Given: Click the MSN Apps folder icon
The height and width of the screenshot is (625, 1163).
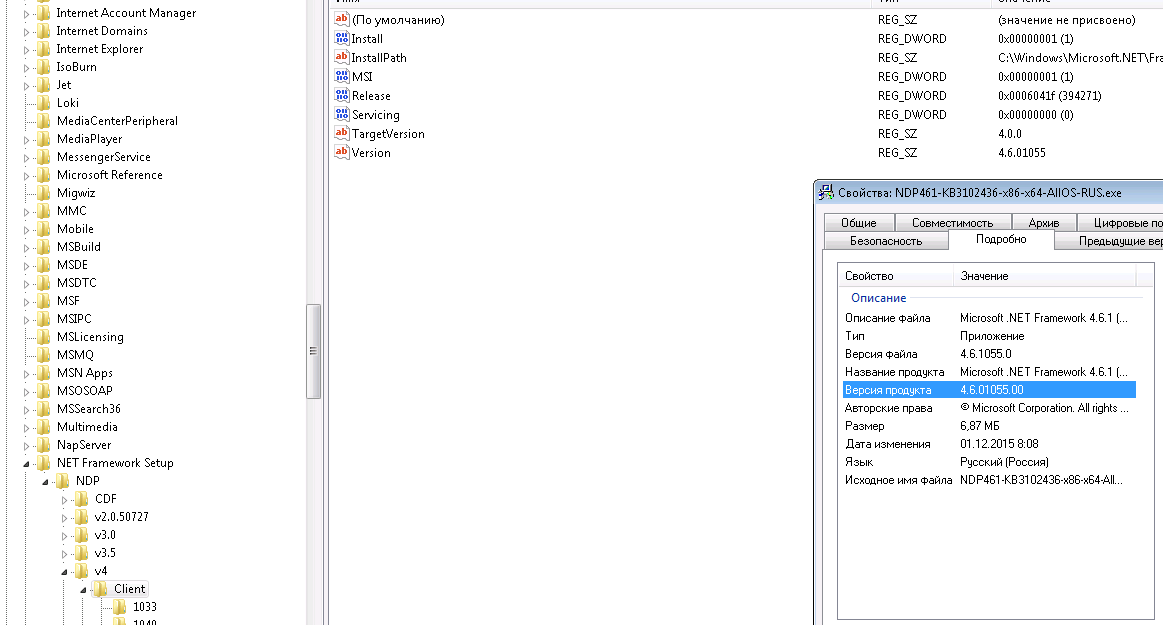Looking at the screenshot, I should [45, 373].
